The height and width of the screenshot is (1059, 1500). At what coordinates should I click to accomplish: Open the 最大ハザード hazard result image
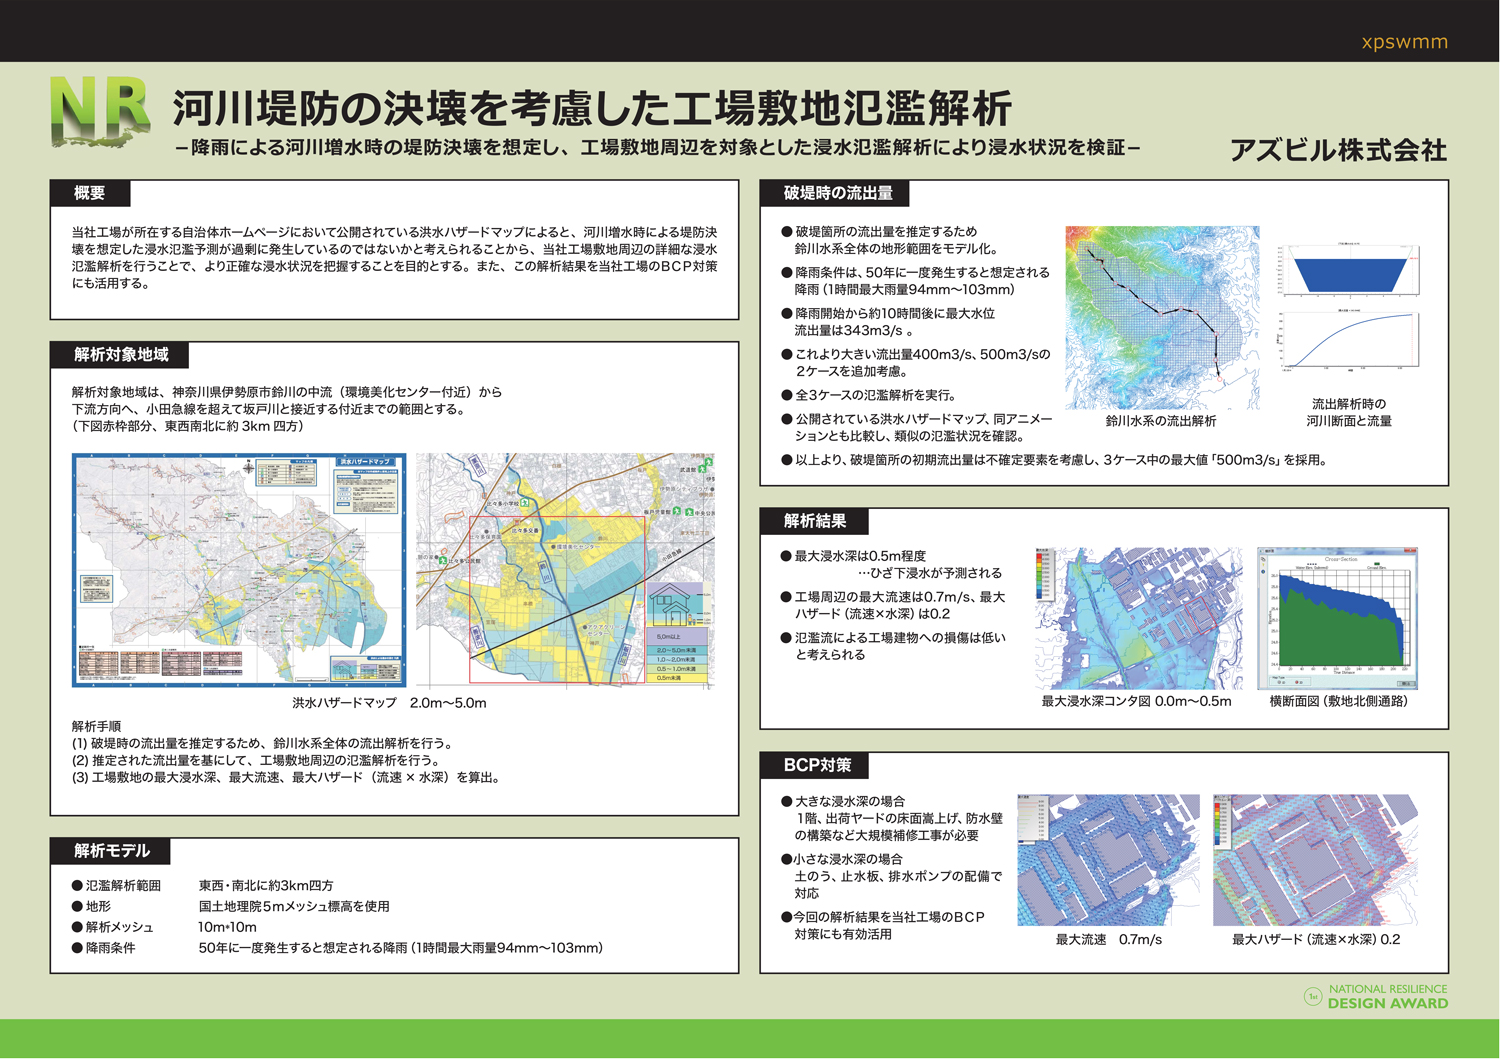point(1315,860)
